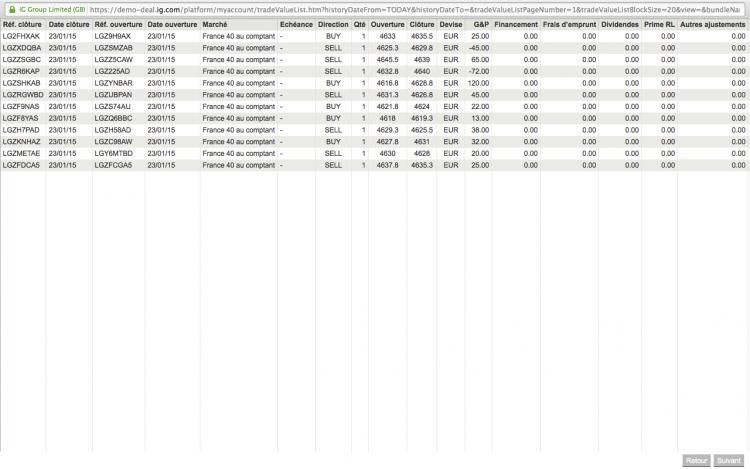Click opening reference LGZSMZAB

(113, 48)
